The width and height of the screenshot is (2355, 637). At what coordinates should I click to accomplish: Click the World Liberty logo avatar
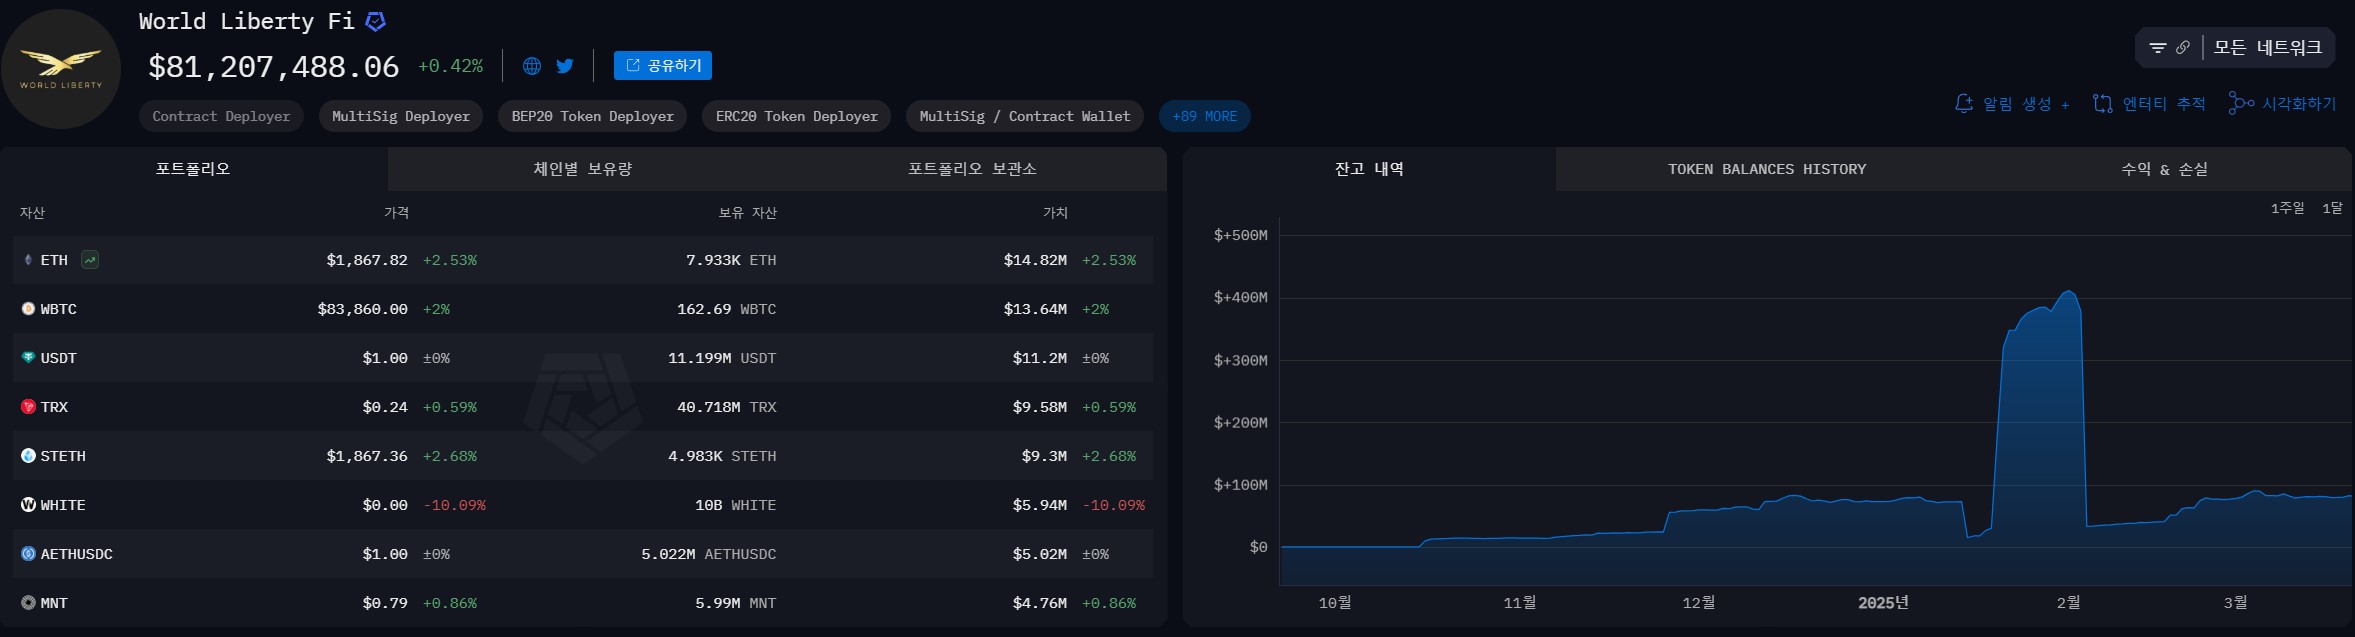pyautogui.click(x=61, y=69)
